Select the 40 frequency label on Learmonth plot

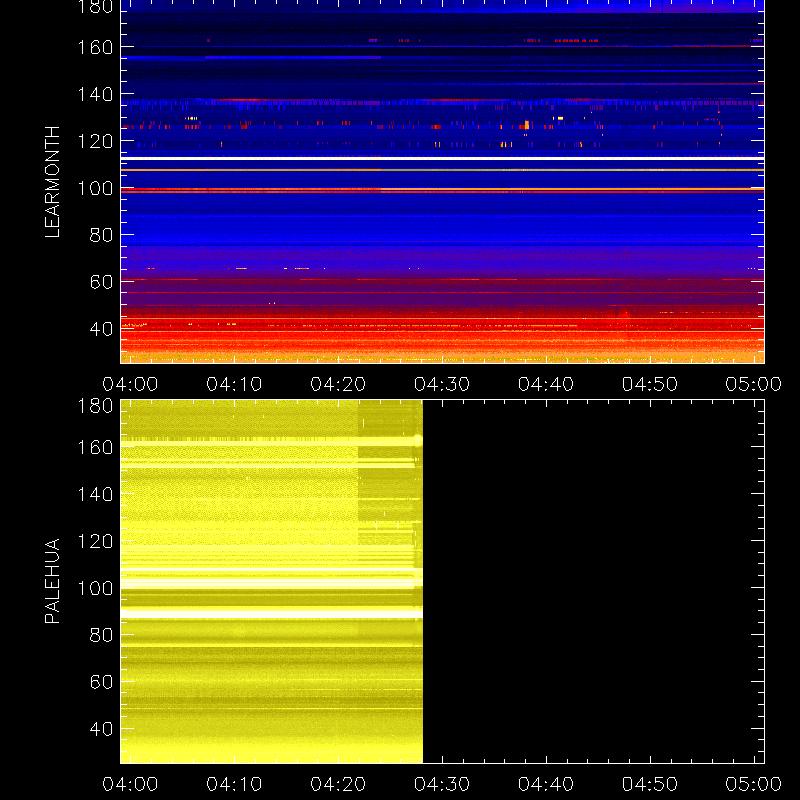pyautogui.click(x=101, y=329)
